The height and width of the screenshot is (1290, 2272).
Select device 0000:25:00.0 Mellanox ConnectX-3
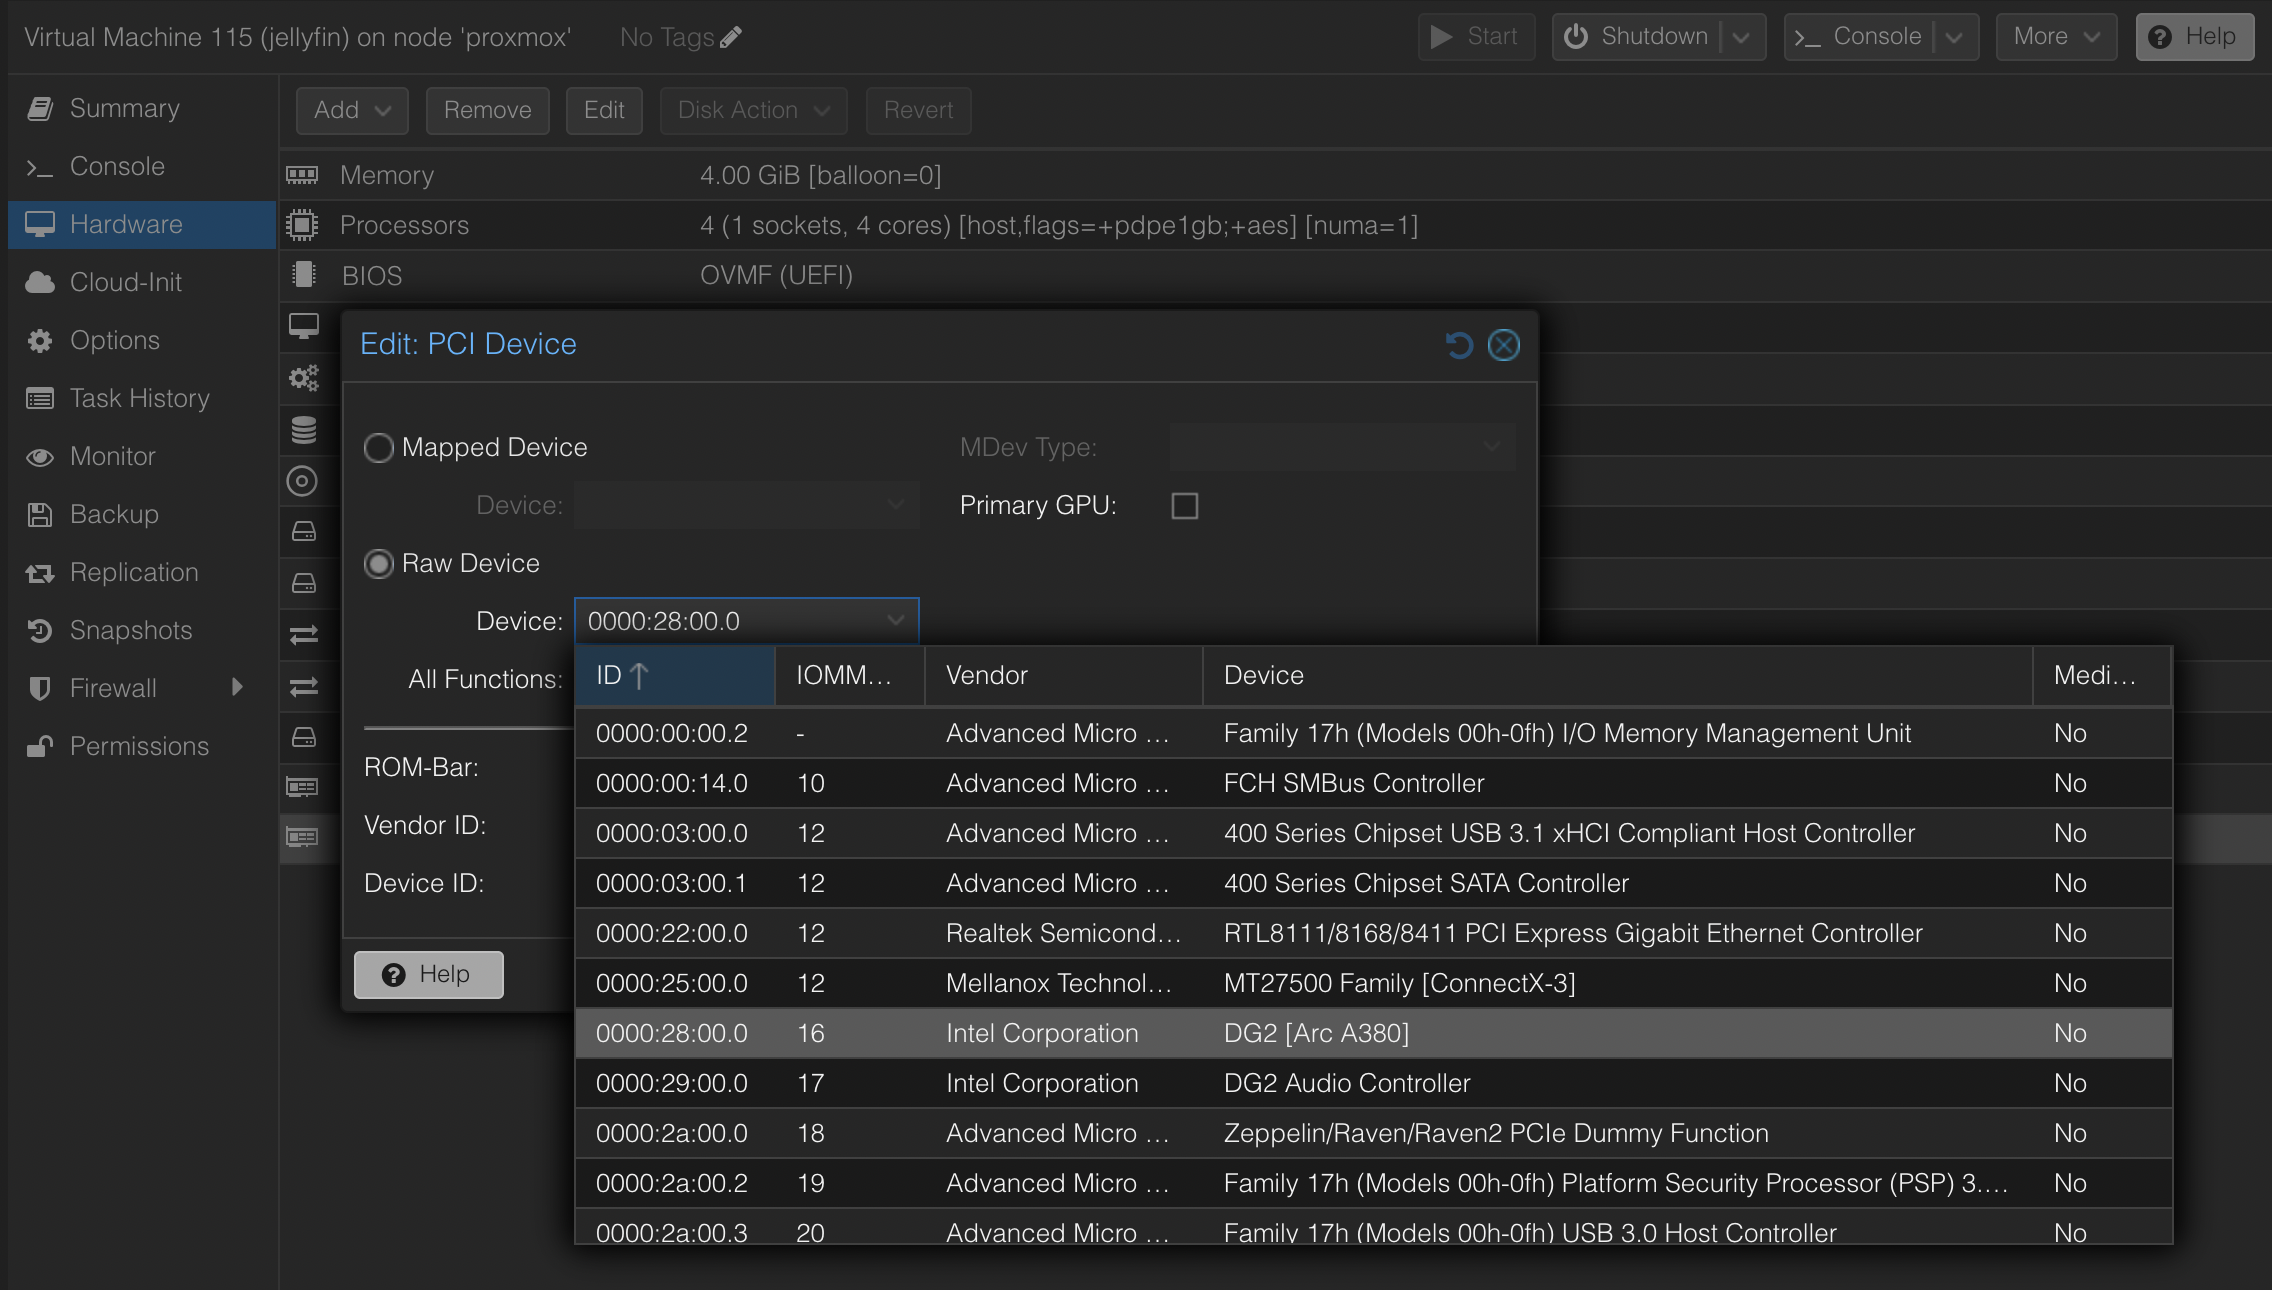coord(1373,983)
